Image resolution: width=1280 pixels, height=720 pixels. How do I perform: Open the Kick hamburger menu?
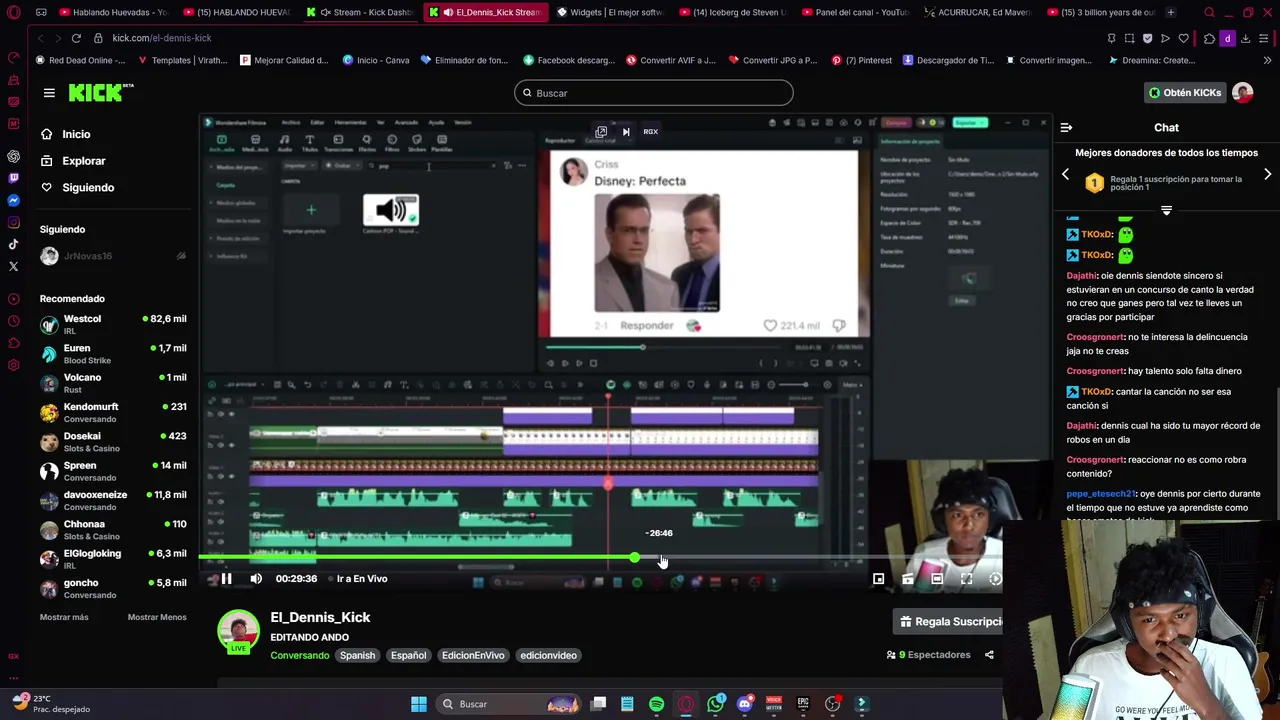(x=49, y=93)
